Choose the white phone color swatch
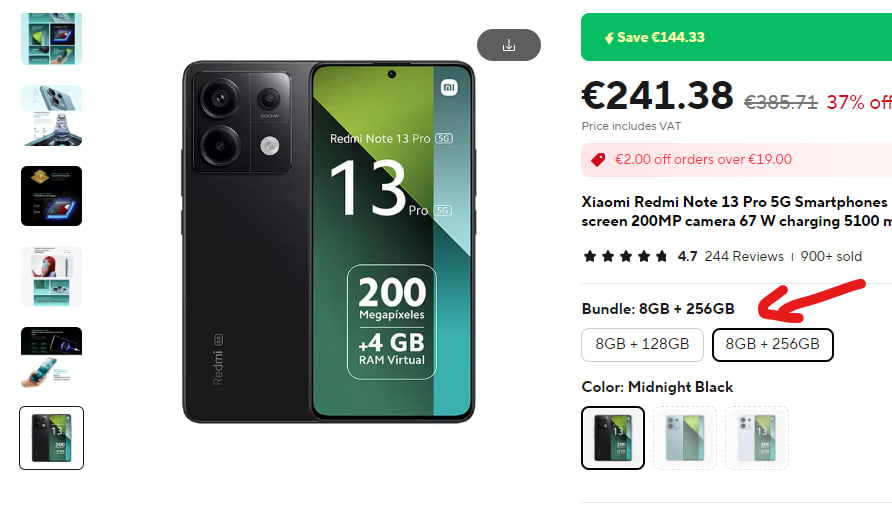892x520 pixels. (757, 438)
